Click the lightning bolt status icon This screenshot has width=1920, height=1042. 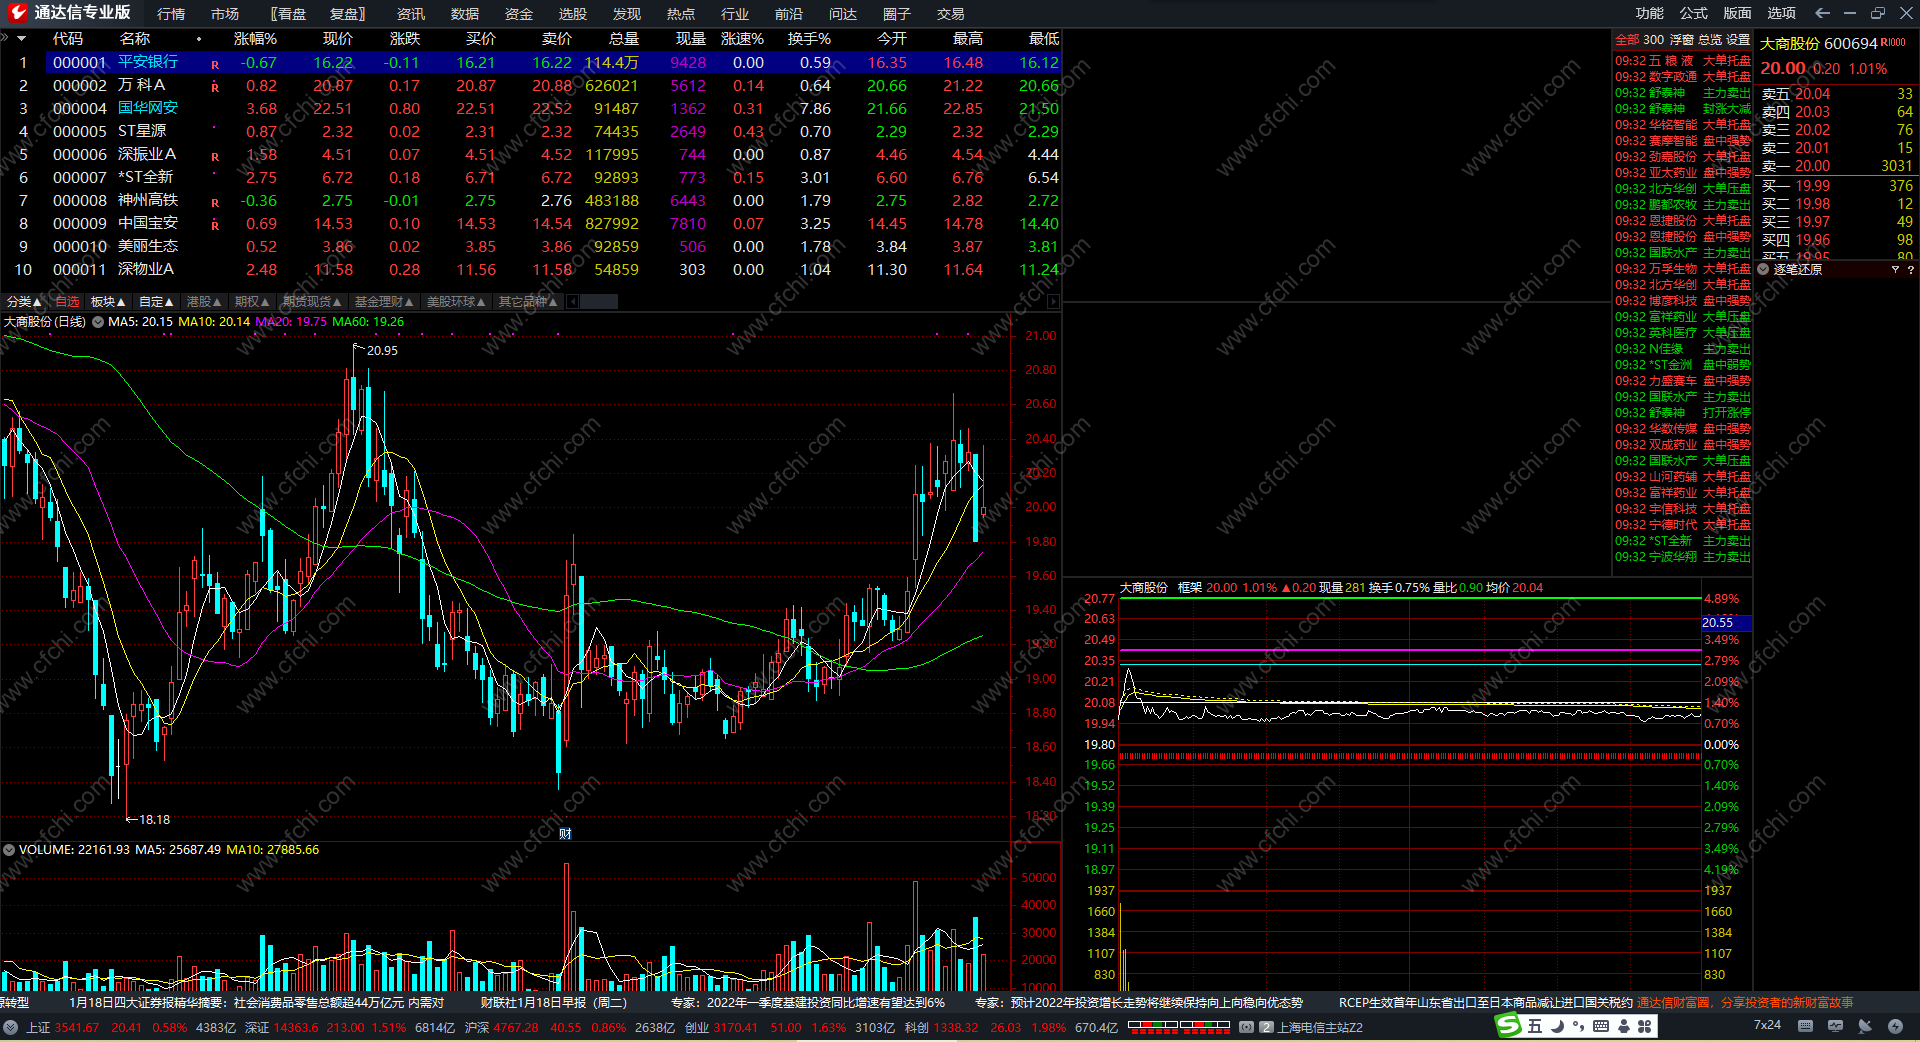(x=1895, y=1026)
